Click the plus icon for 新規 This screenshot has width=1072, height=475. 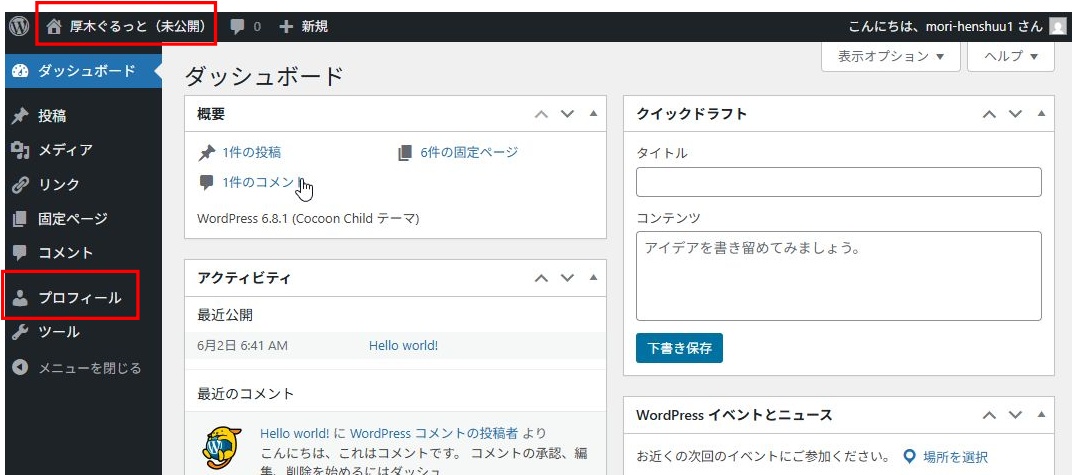click(286, 27)
